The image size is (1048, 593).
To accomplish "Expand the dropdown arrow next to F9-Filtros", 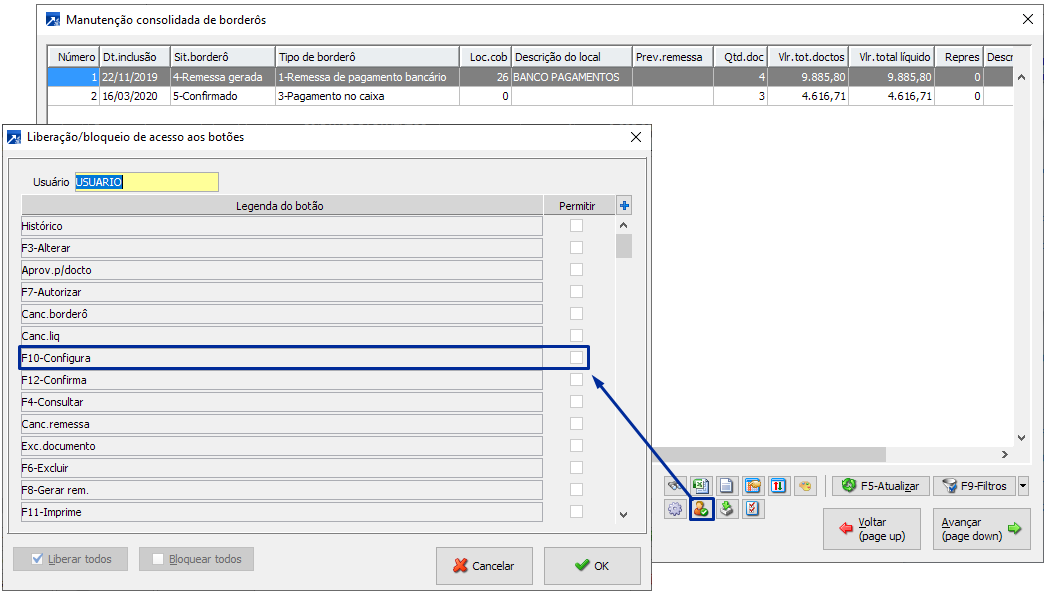I will pyautogui.click(x=1023, y=486).
